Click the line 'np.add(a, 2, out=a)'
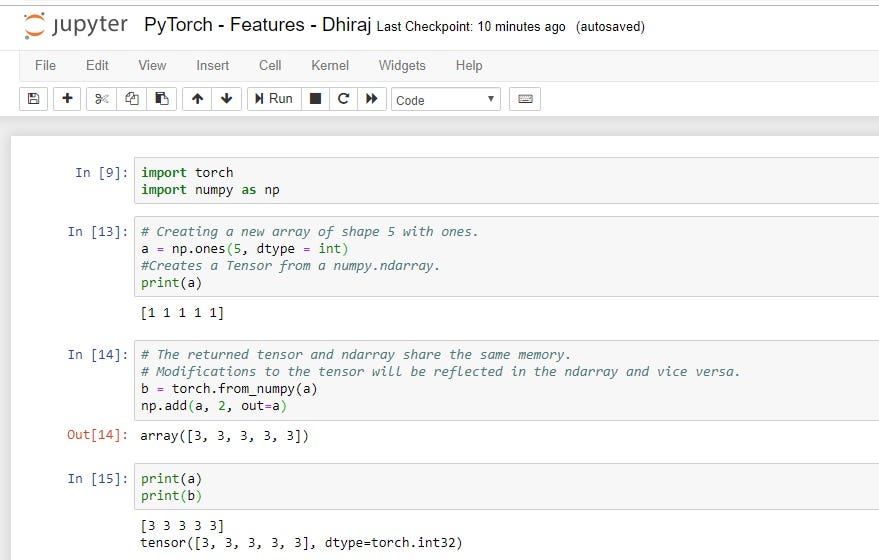 coord(214,406)
